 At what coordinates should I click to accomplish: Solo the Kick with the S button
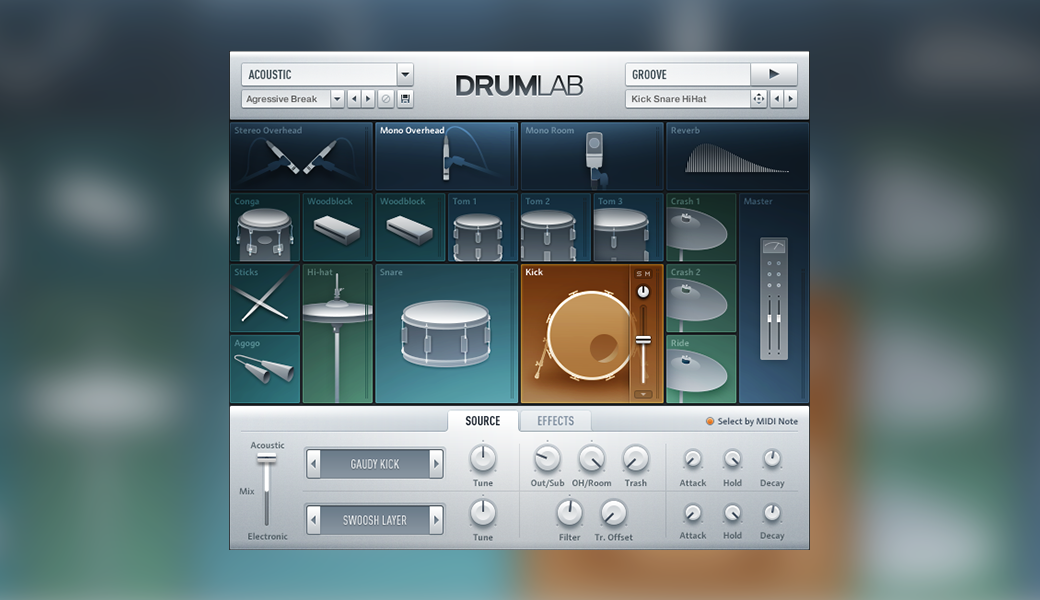pos(639,274)
